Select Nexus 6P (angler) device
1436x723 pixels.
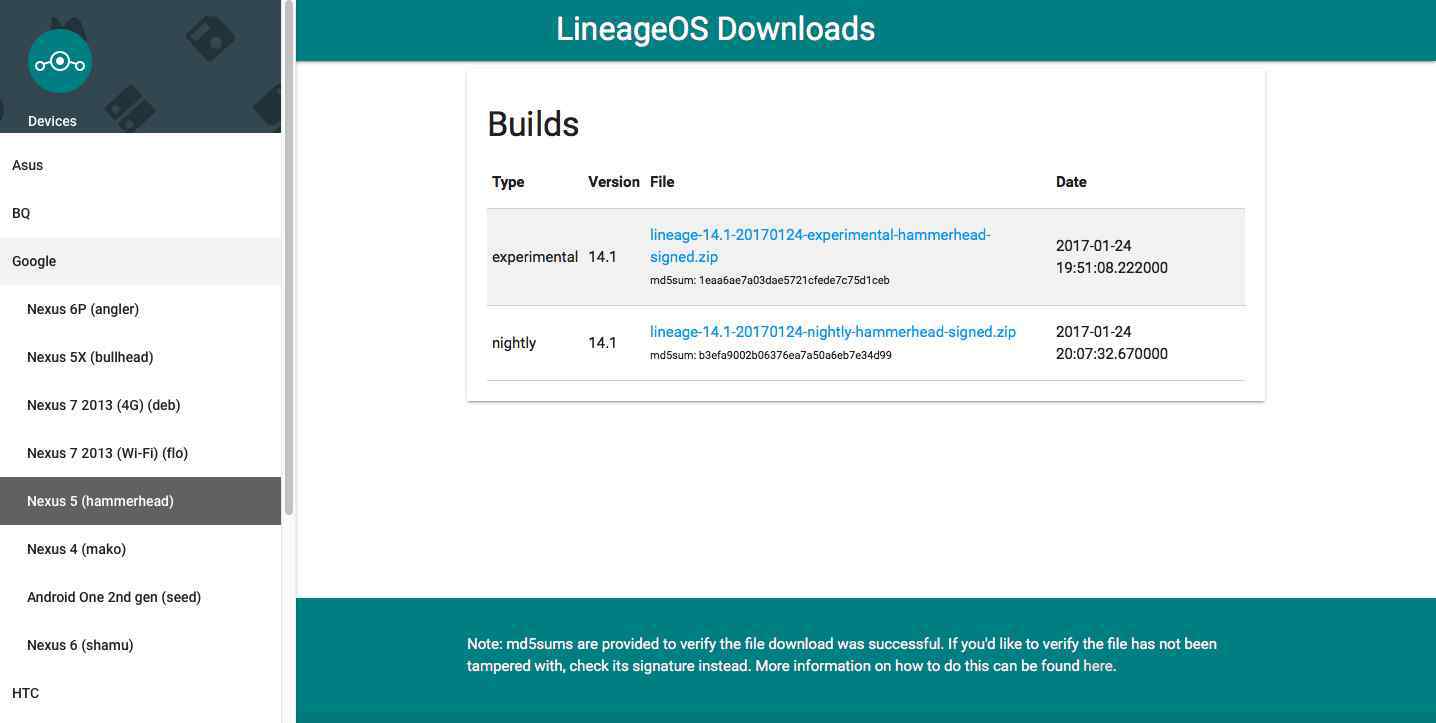coord(140,309)
